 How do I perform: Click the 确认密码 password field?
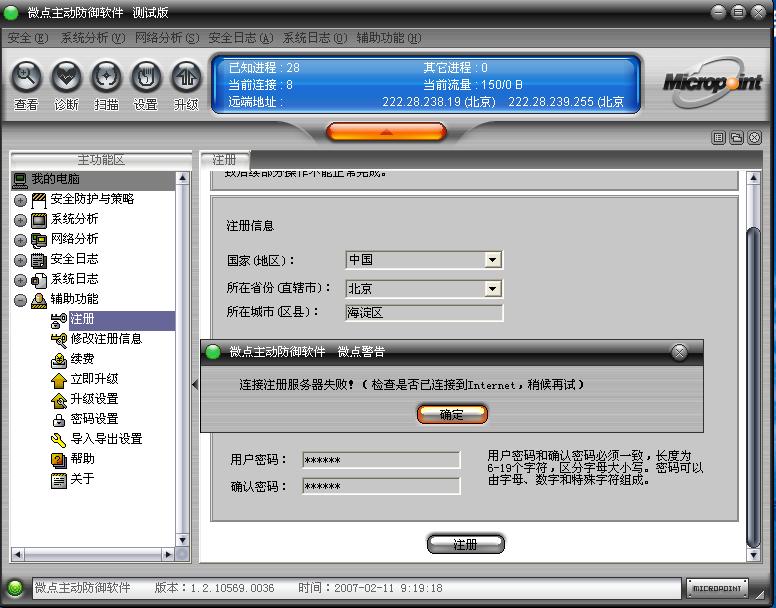click(381, 486)
